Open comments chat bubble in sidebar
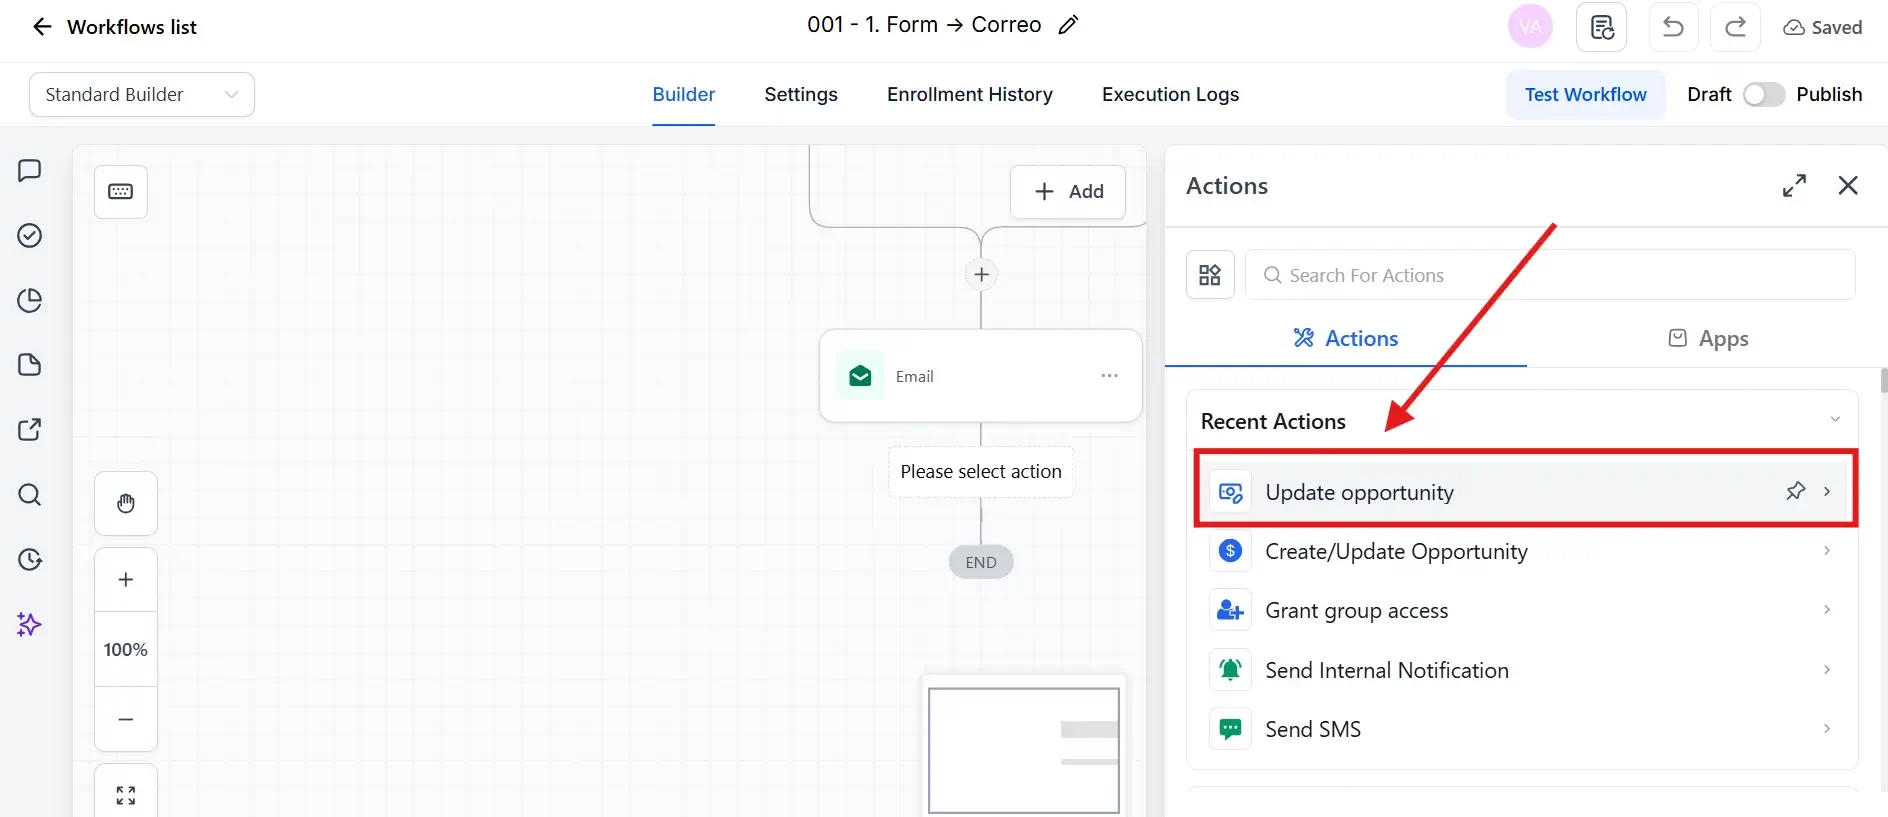This screenshot has width=1888, height=817. (x=30, y=170)
